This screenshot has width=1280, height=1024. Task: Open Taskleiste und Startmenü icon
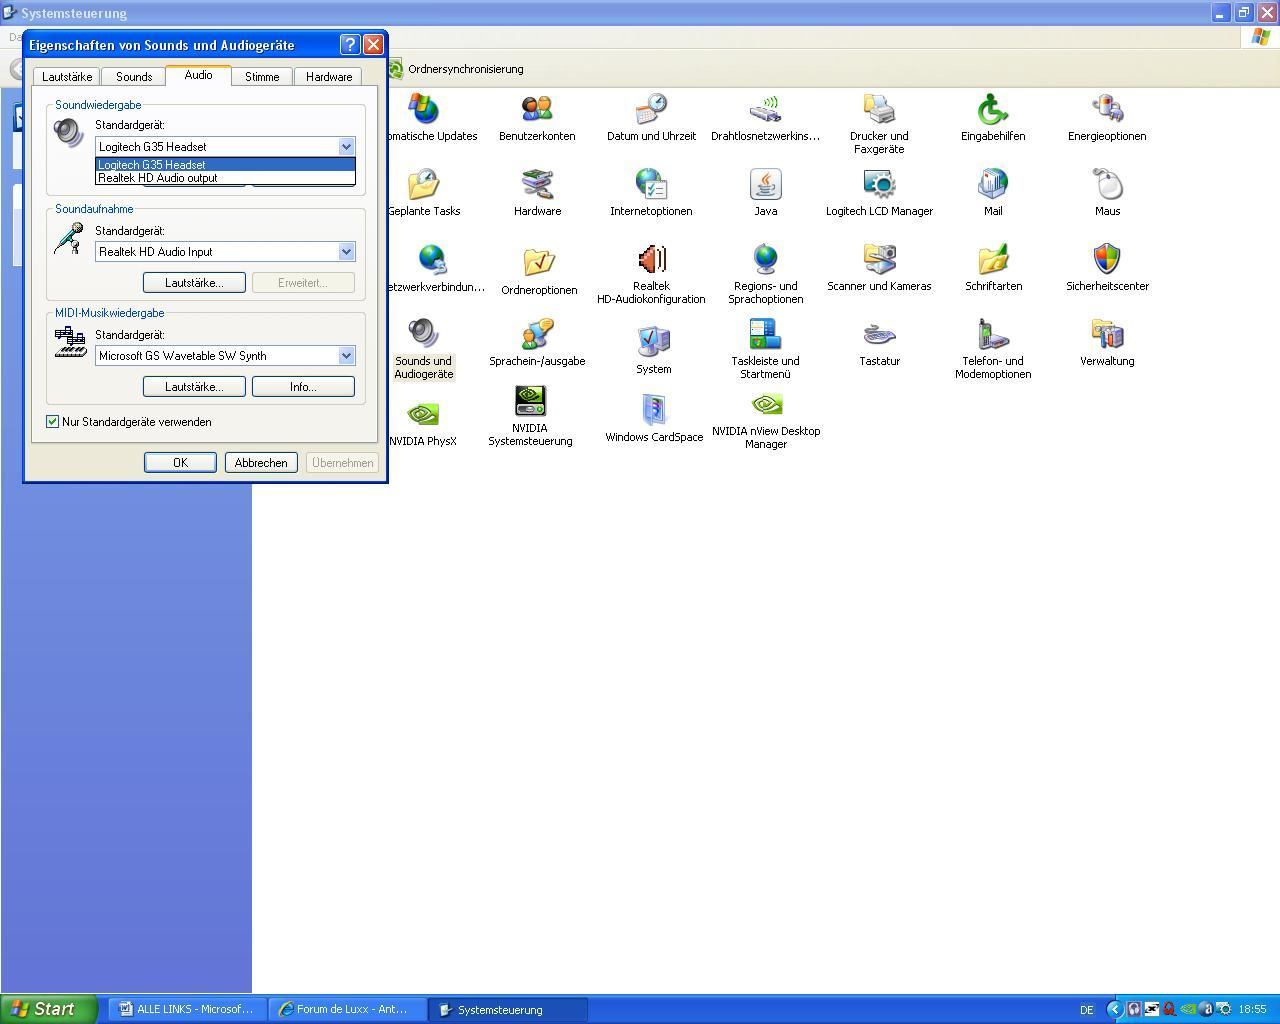tap(765, 349)
